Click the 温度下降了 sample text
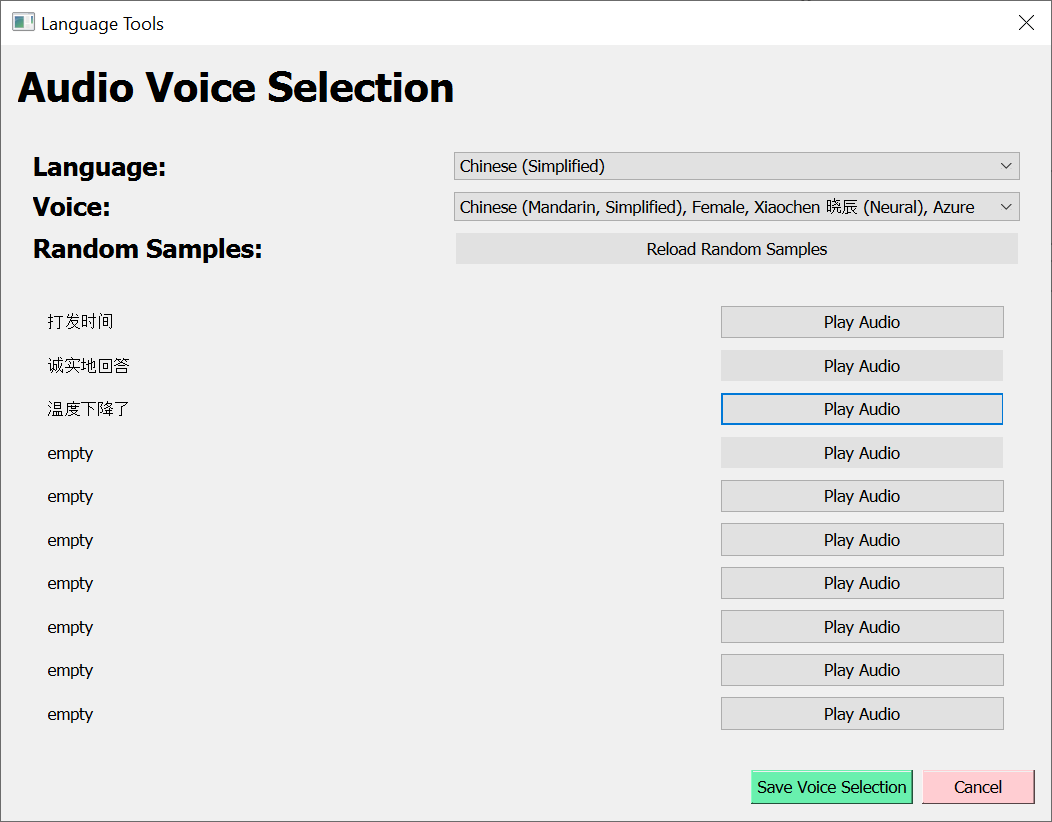The image size is (1052, 822). pyautogui.click(x=88, y=409)
